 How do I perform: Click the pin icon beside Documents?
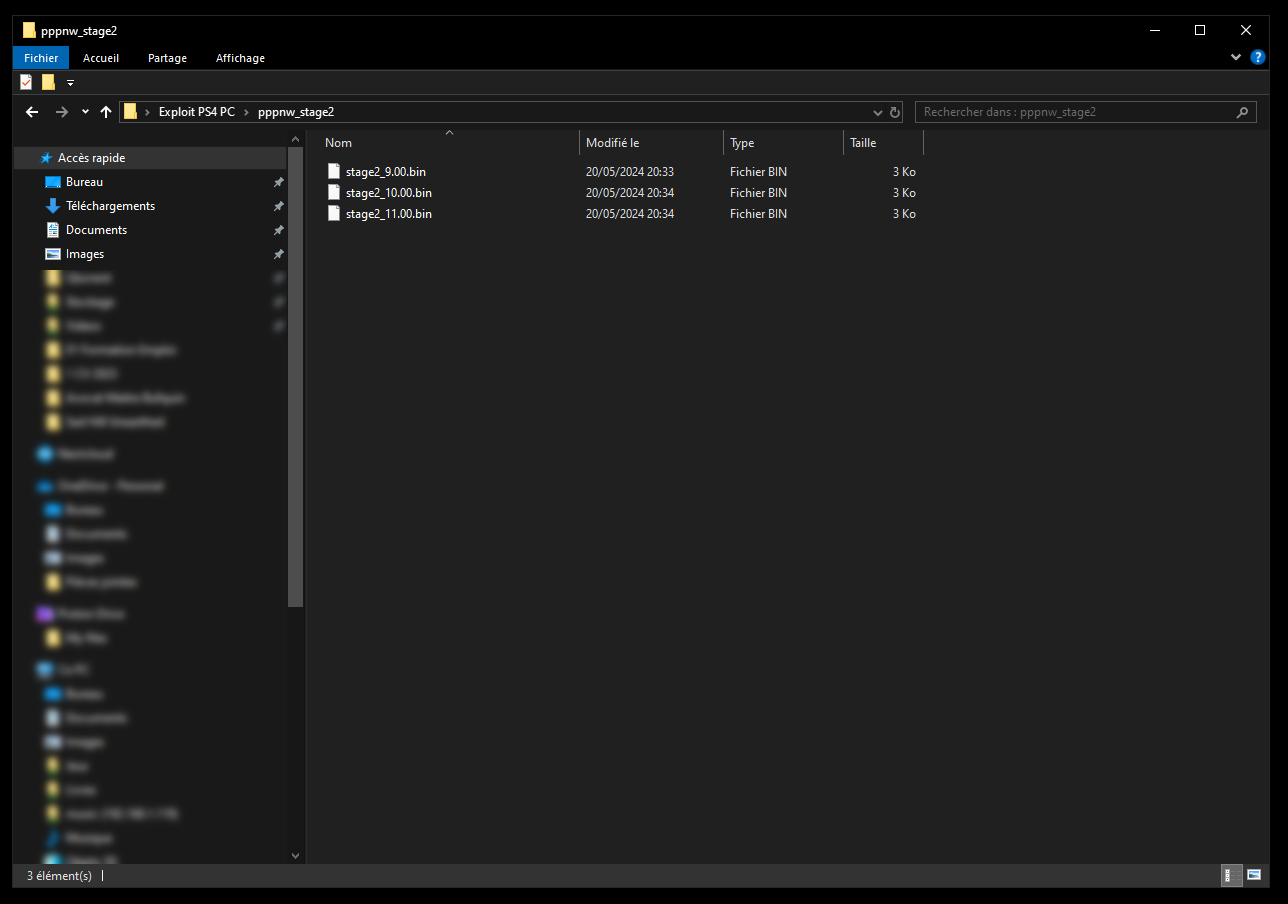(x=278, y=230)
